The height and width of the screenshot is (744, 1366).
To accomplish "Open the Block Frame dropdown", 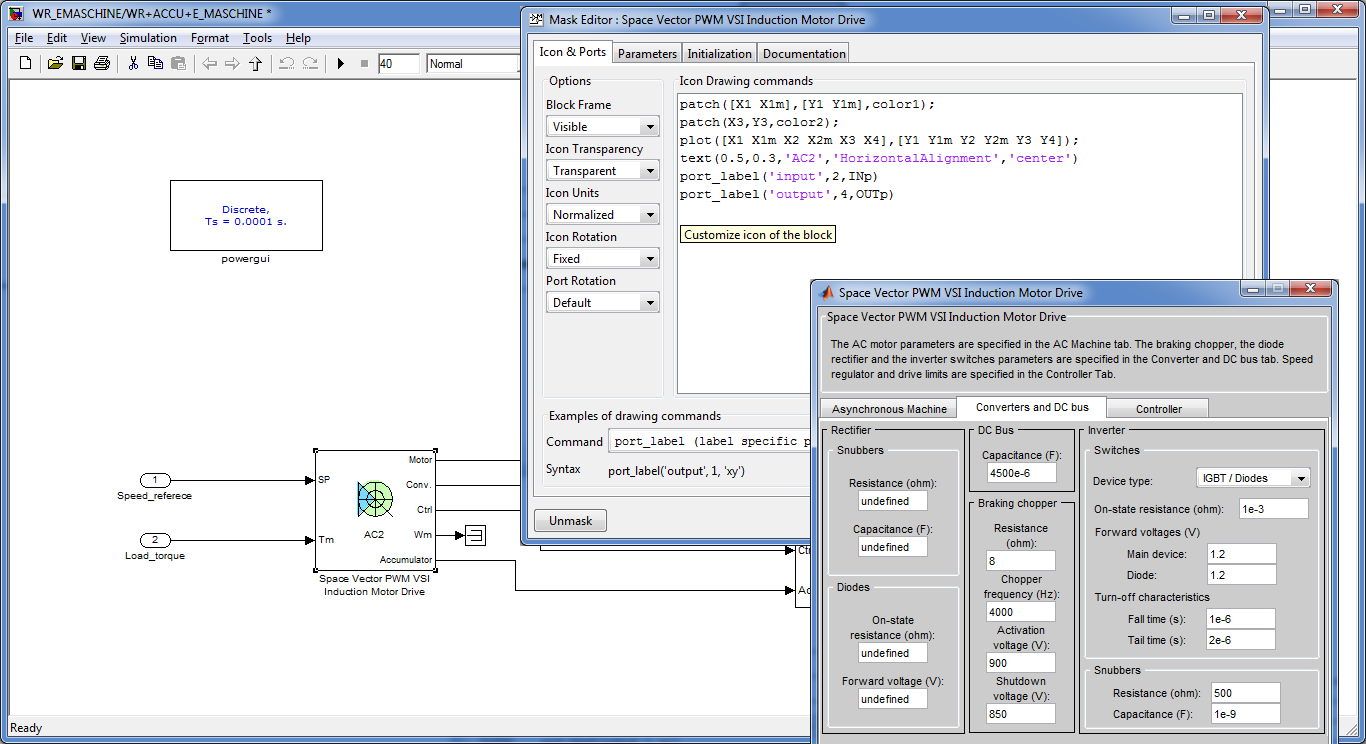I will click(x=602, y=127).
